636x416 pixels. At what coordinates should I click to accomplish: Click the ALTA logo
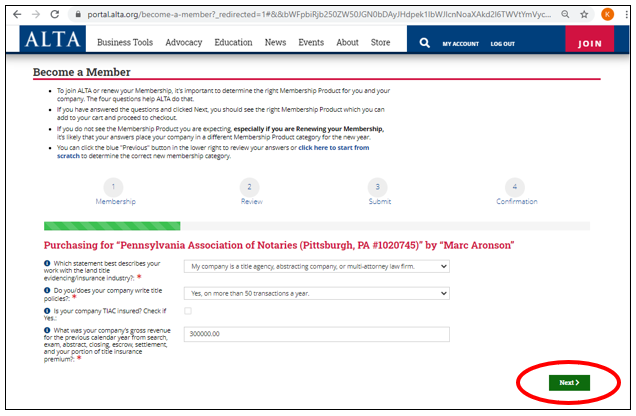[x=53, y=39]
